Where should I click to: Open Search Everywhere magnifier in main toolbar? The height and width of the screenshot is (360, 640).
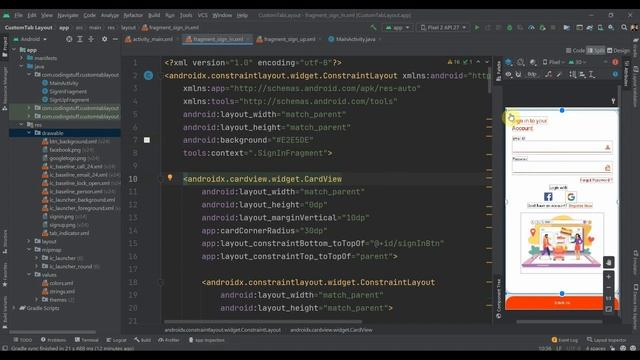point(624,27)
